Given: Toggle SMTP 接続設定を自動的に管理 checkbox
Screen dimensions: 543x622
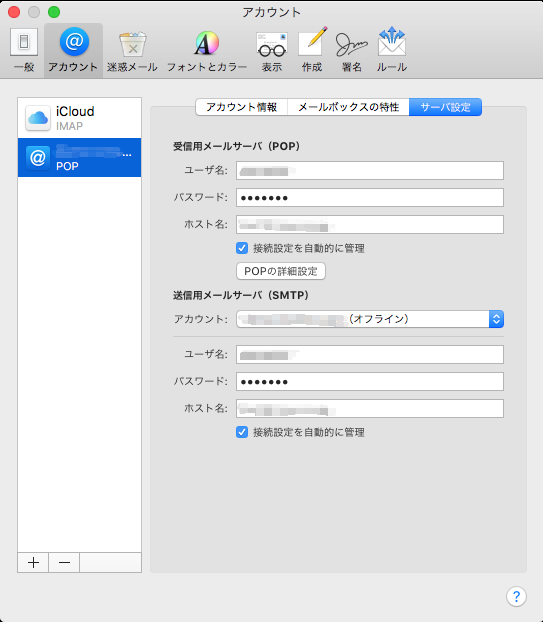Looking at the screenshot, I should [242, 432].
